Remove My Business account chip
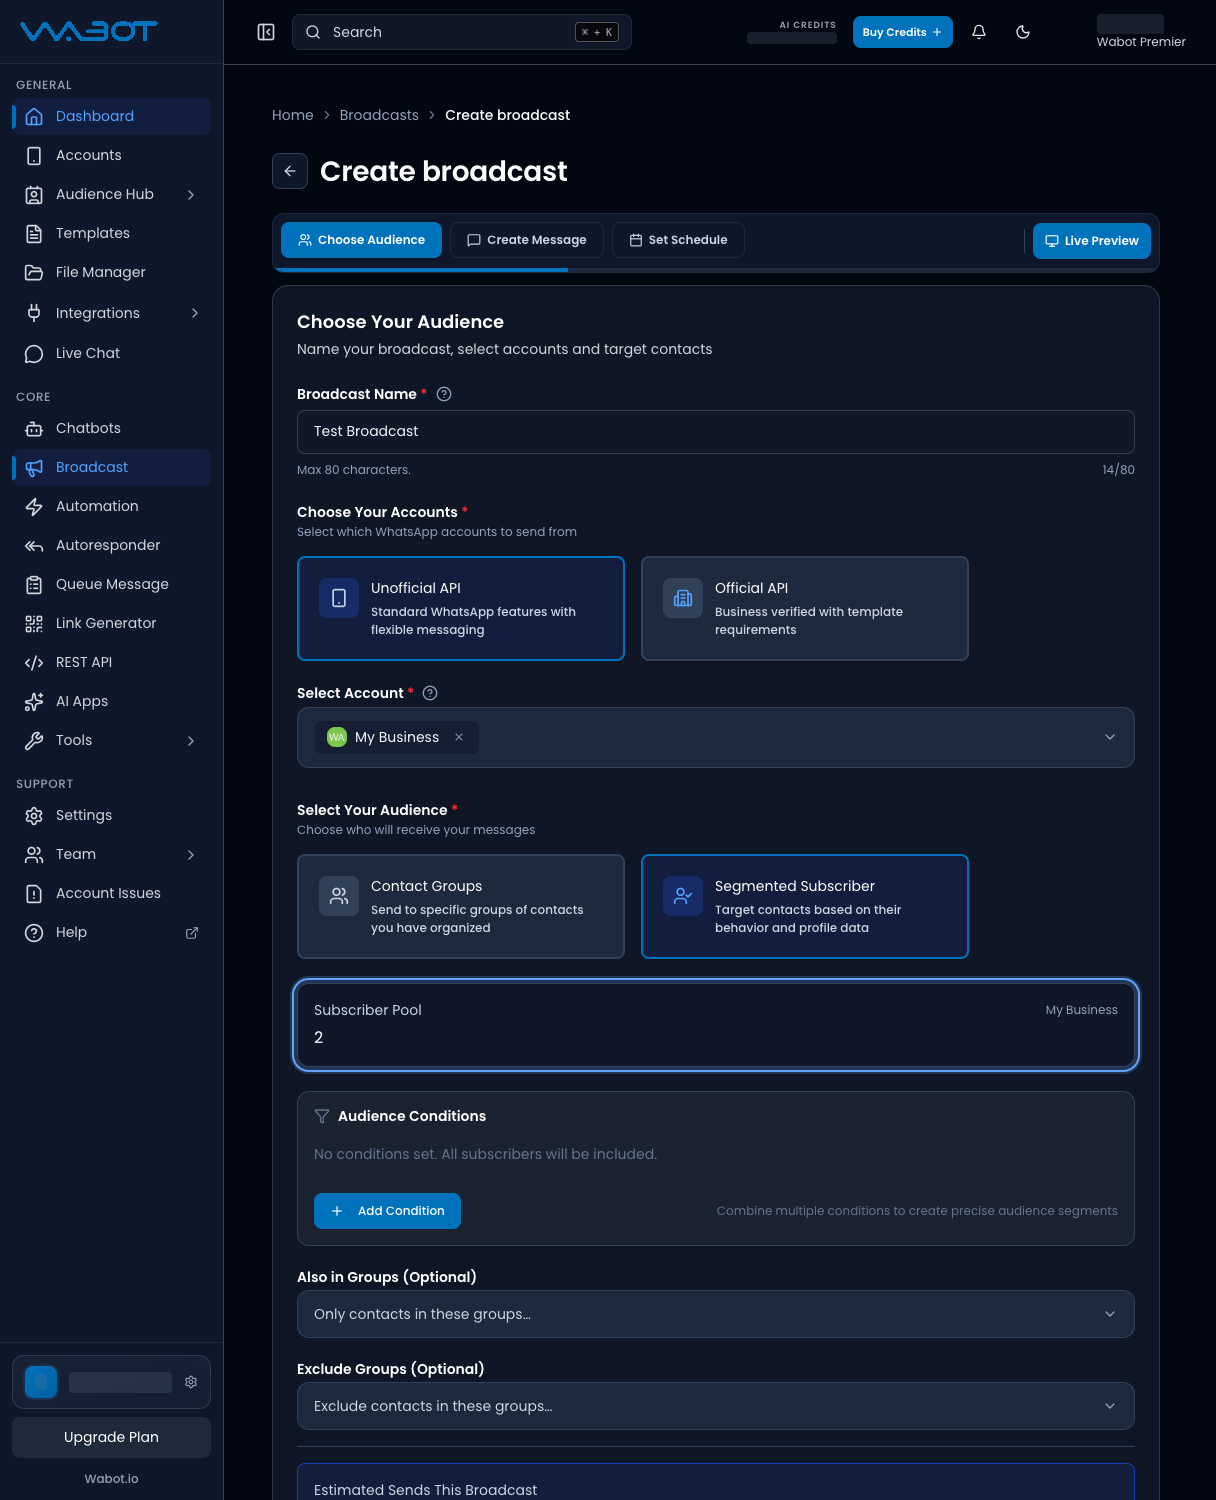 coord(459,737)
